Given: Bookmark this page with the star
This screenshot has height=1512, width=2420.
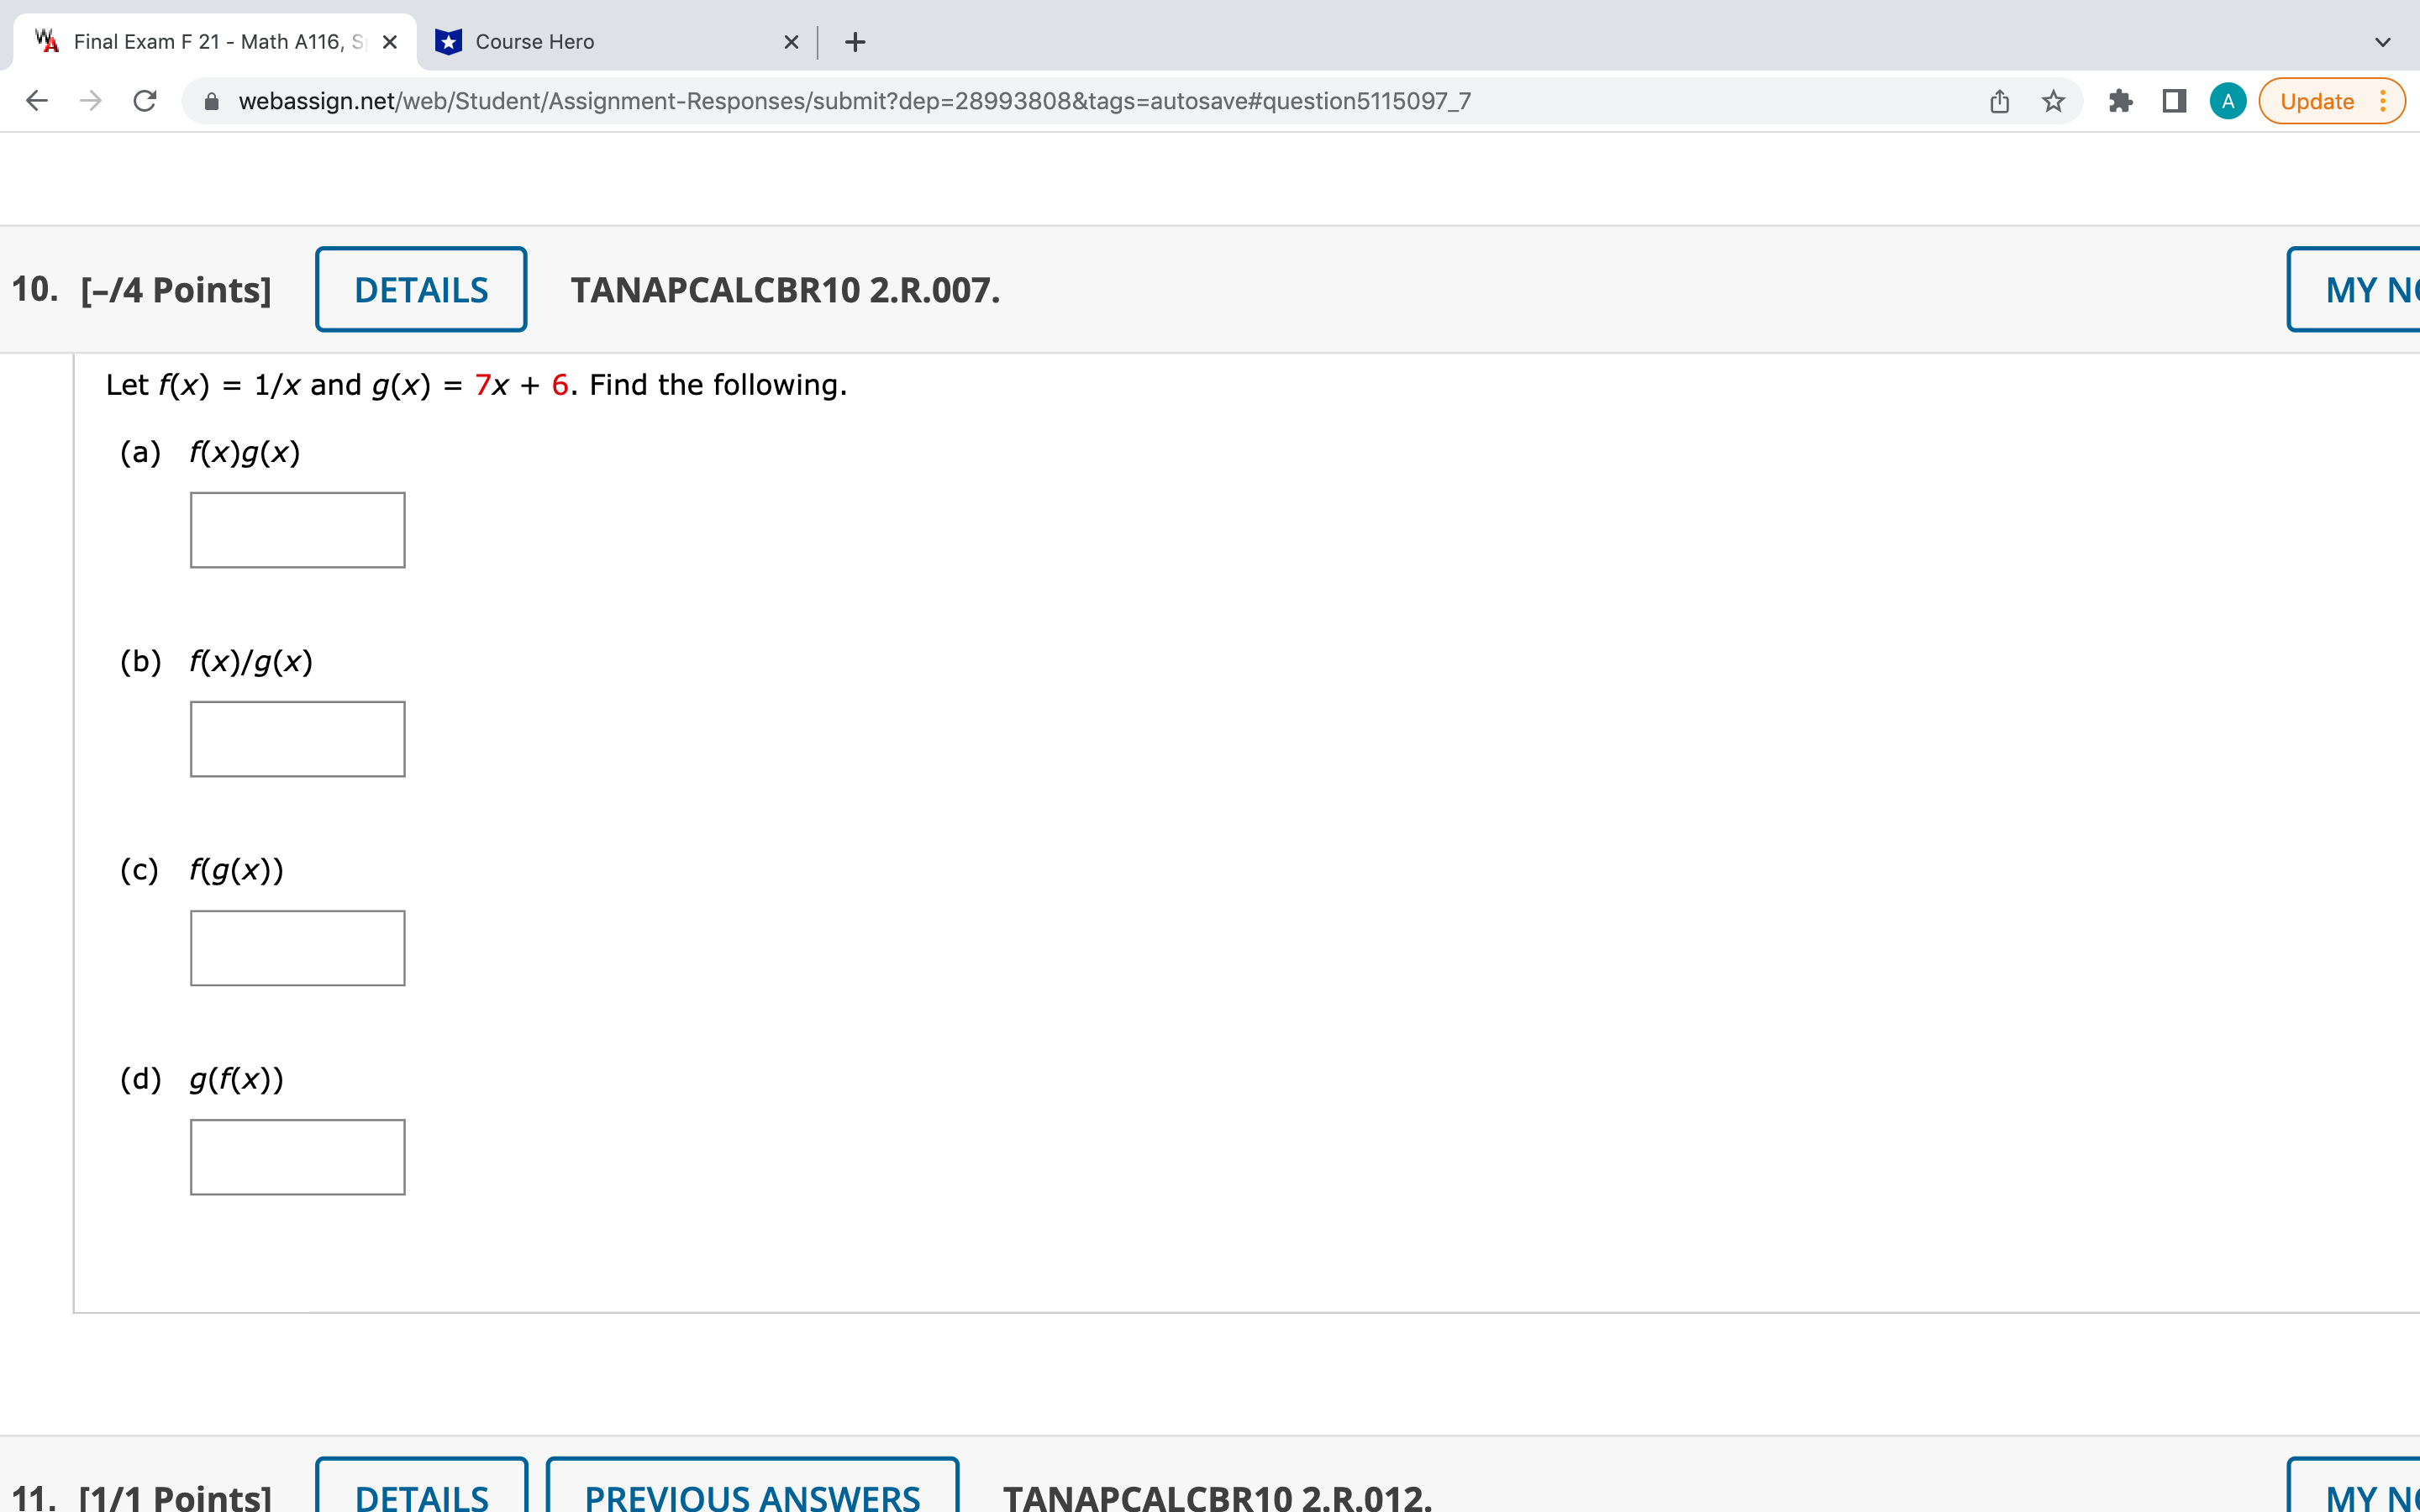Looking at the screenshot, I should [2053, 101].
